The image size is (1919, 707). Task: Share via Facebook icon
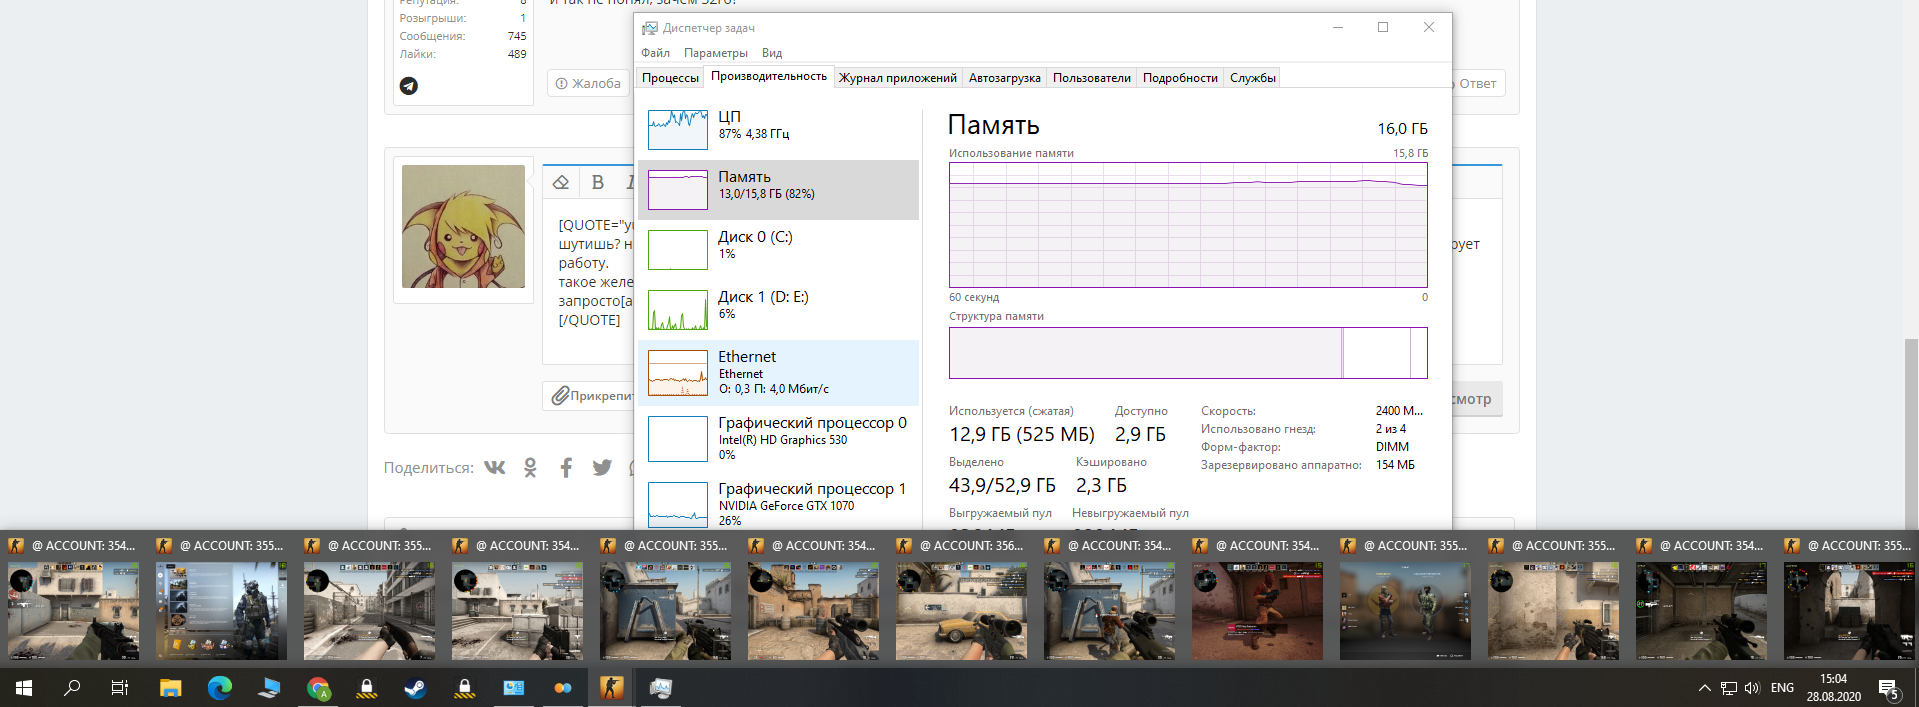coord(566,467)
